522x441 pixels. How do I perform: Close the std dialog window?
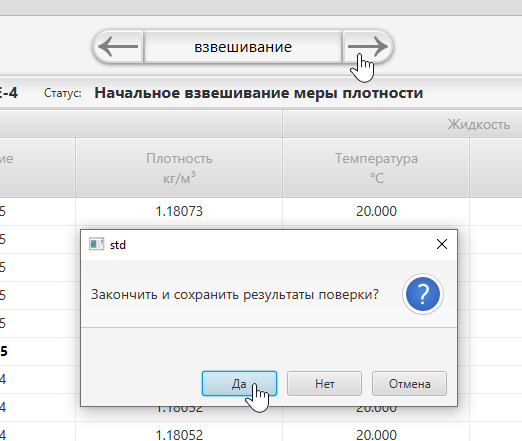(x=442, y=244)
